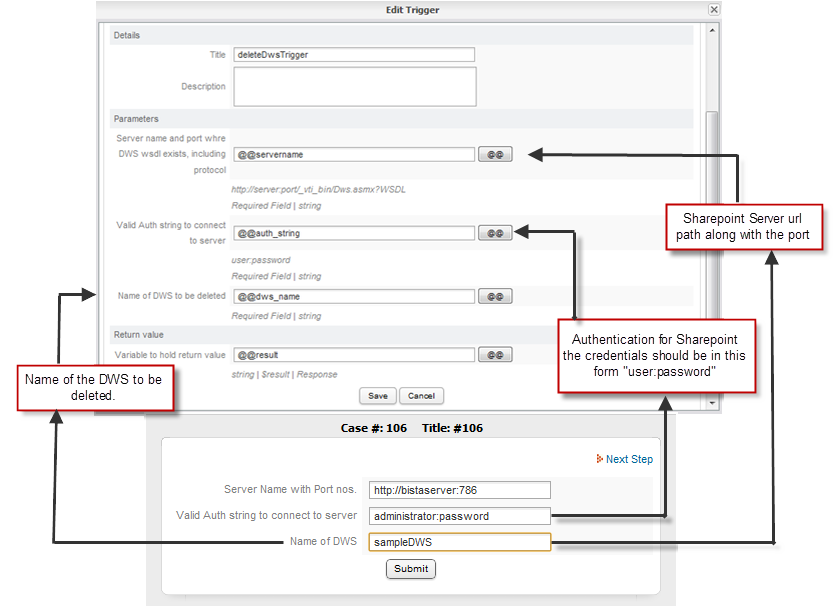840x609 pixels.
Task: Click the @@ button beside the result field
Action: point(495,355)
